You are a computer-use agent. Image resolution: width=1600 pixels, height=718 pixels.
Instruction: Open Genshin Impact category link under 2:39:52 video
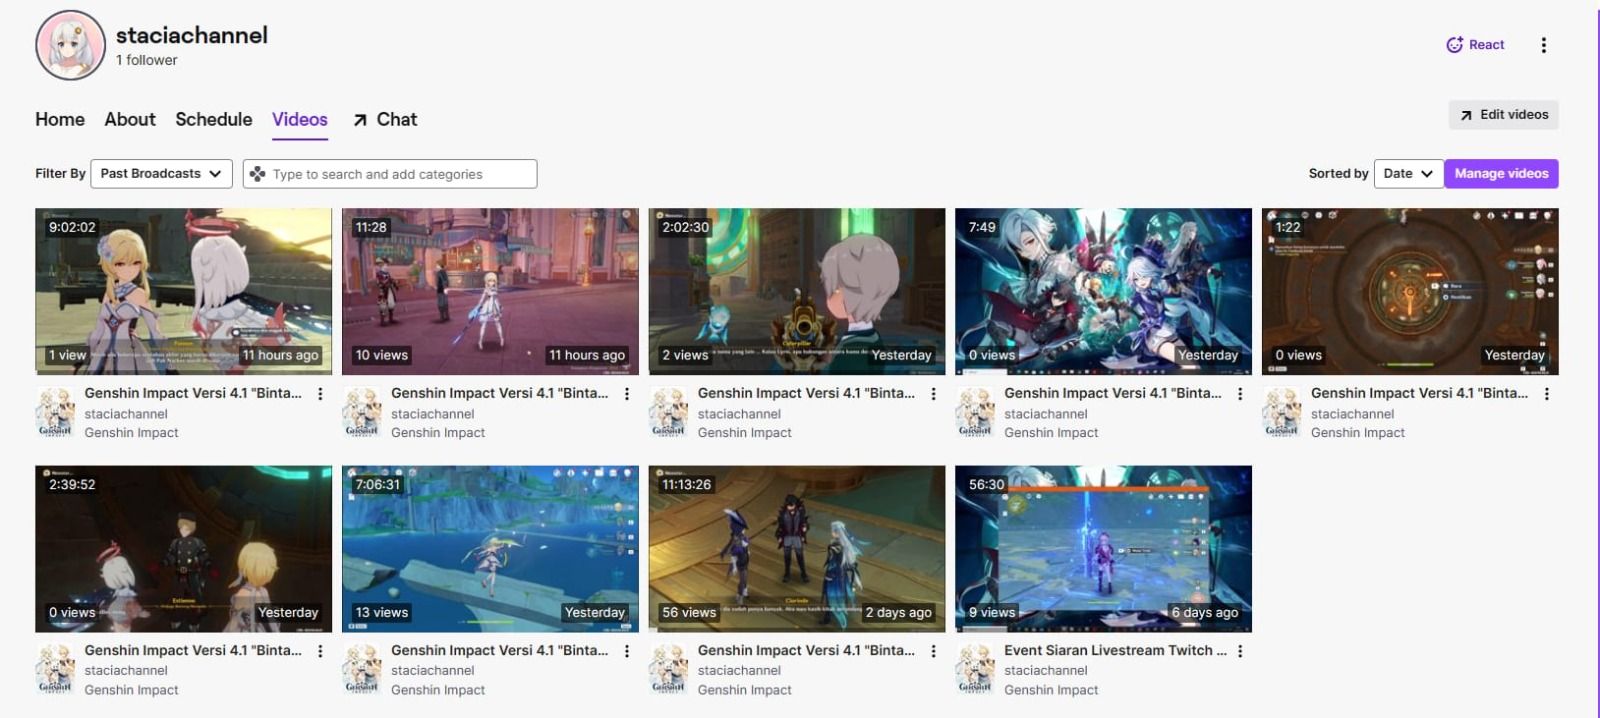pyautogui.click(x=131, y=690)
